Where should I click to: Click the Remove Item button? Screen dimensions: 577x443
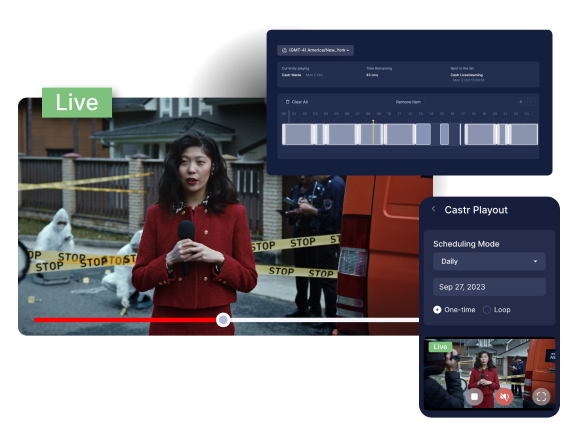click(408, 102)
